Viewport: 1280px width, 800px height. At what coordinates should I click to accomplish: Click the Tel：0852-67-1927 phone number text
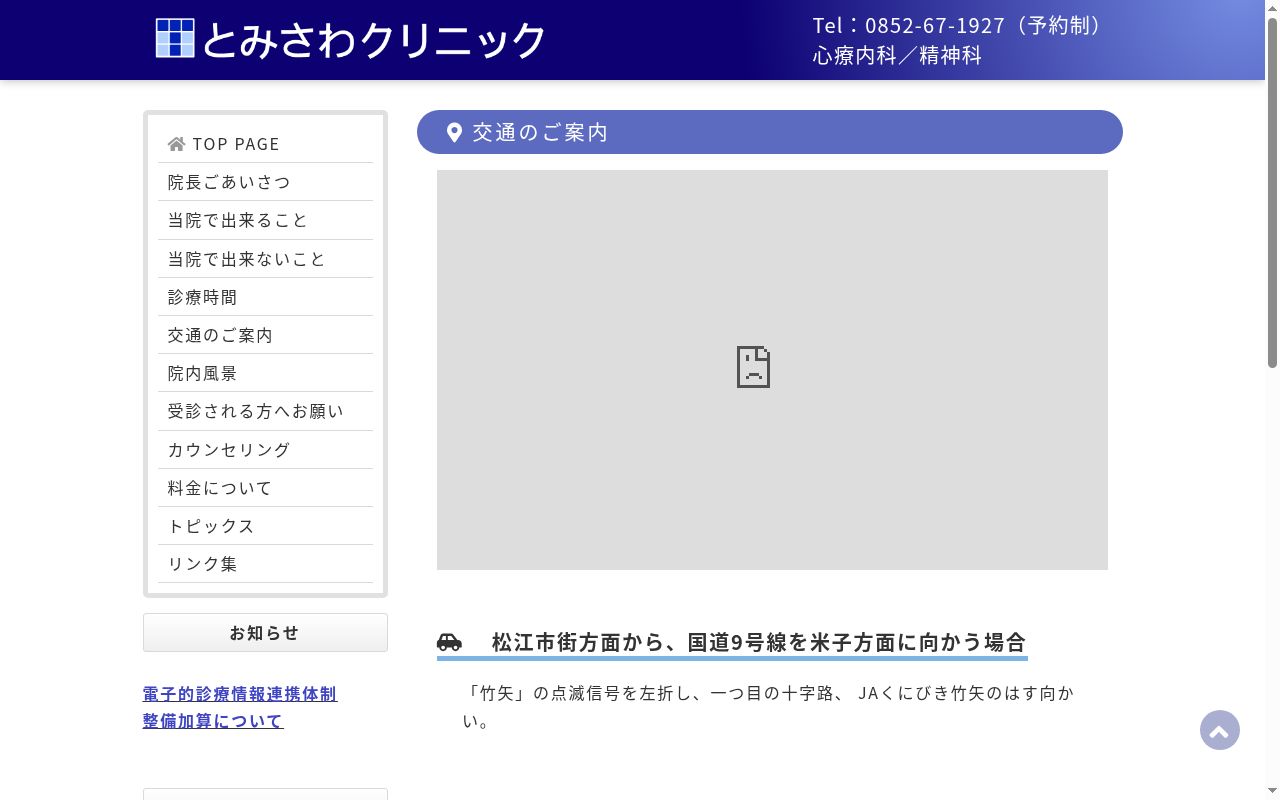tap(957, 25)
